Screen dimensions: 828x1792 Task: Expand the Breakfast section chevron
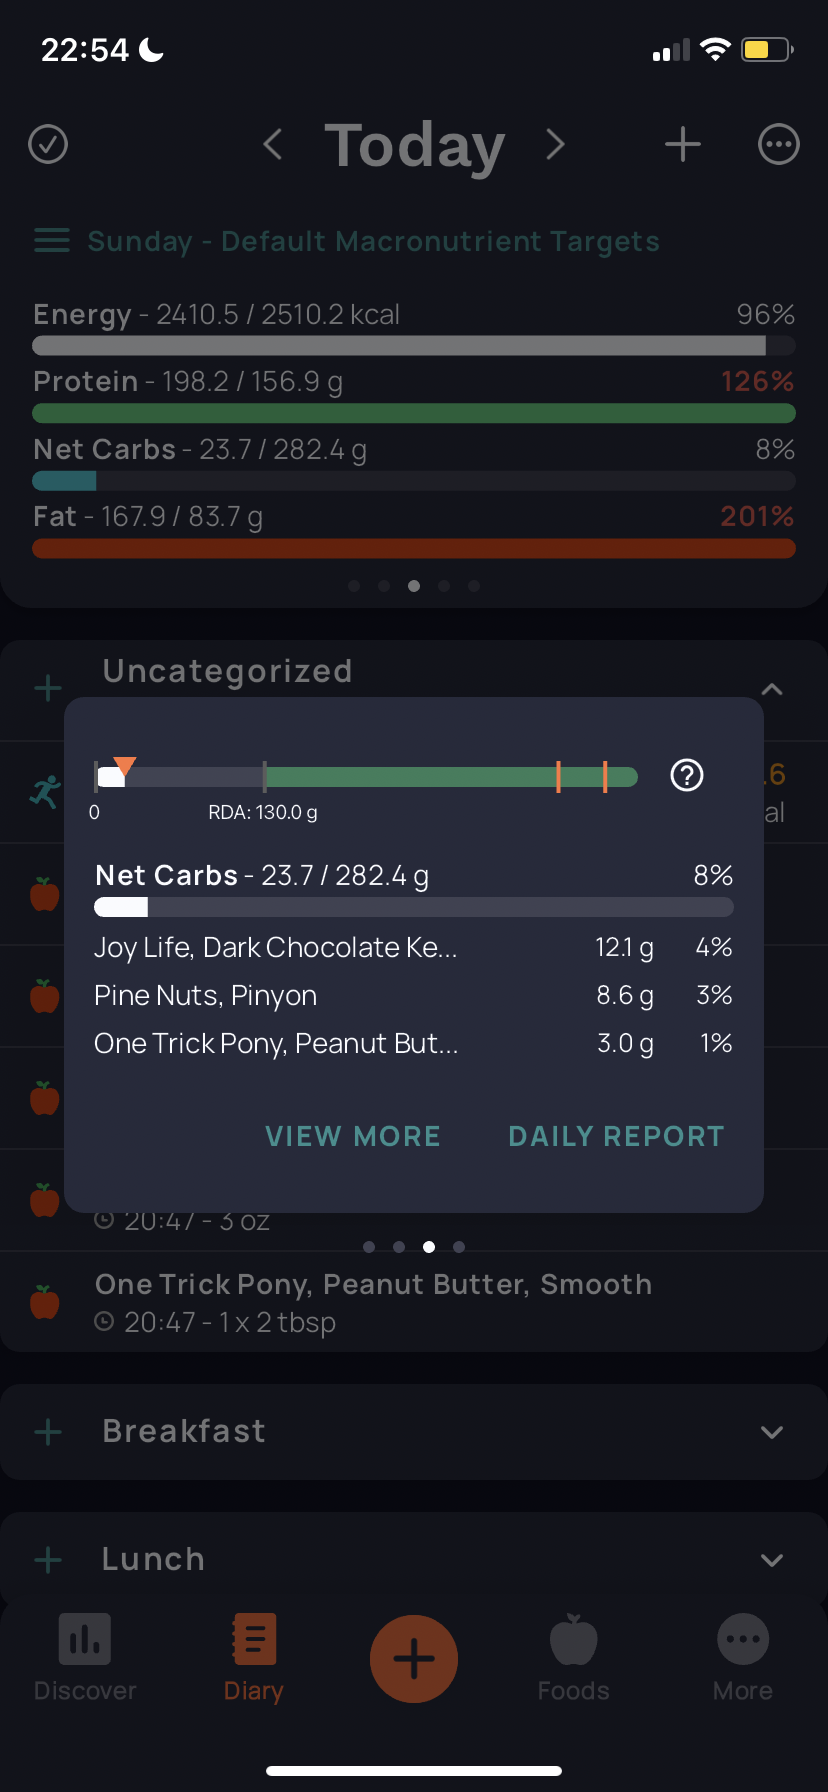(772, 1432)
